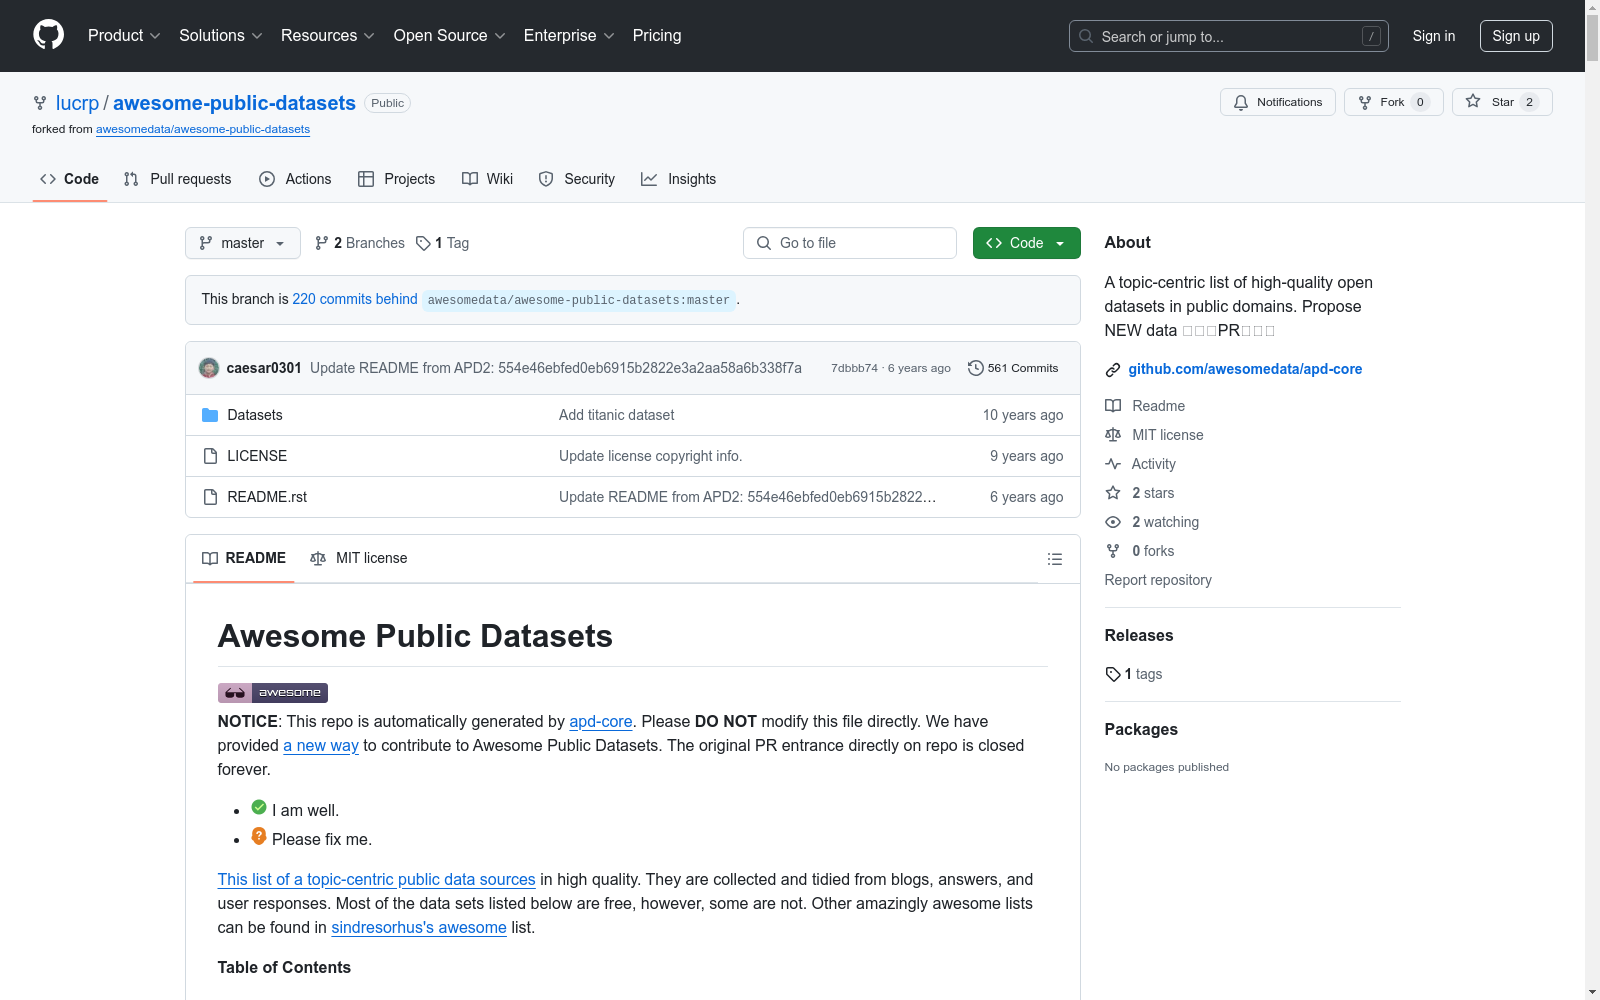The width and height of the screenshot is (1600, 1000).
Task: Click the Activity pulse icon in sidebar
Action: click(x=1112, y=464)
